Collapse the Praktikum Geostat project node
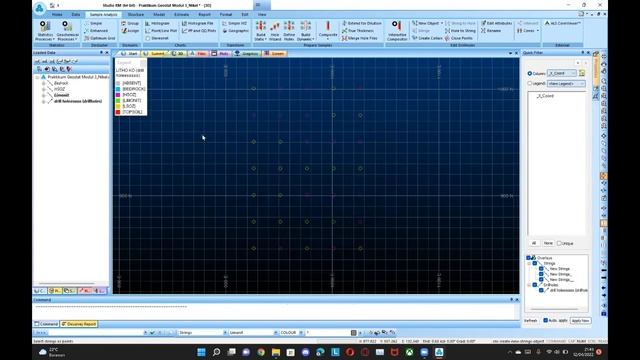The image size is (640, 360). (x=37, y=77)
